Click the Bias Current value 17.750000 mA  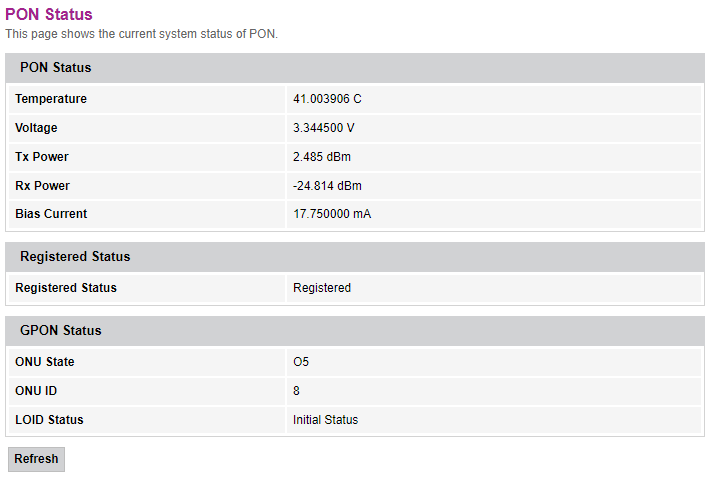coord(332,214)
